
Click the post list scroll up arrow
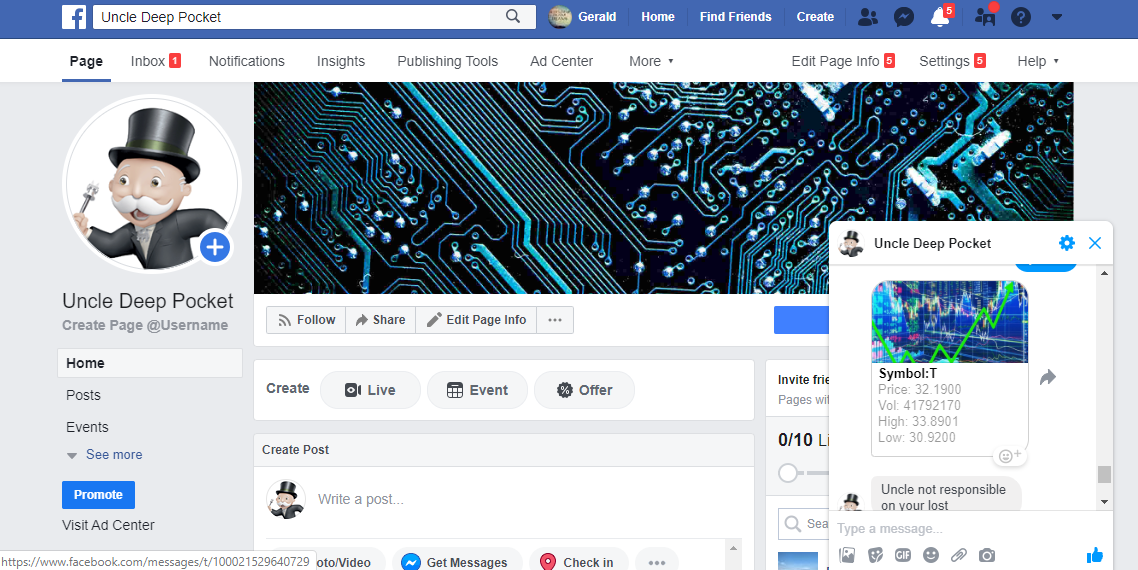coord(733,549)
